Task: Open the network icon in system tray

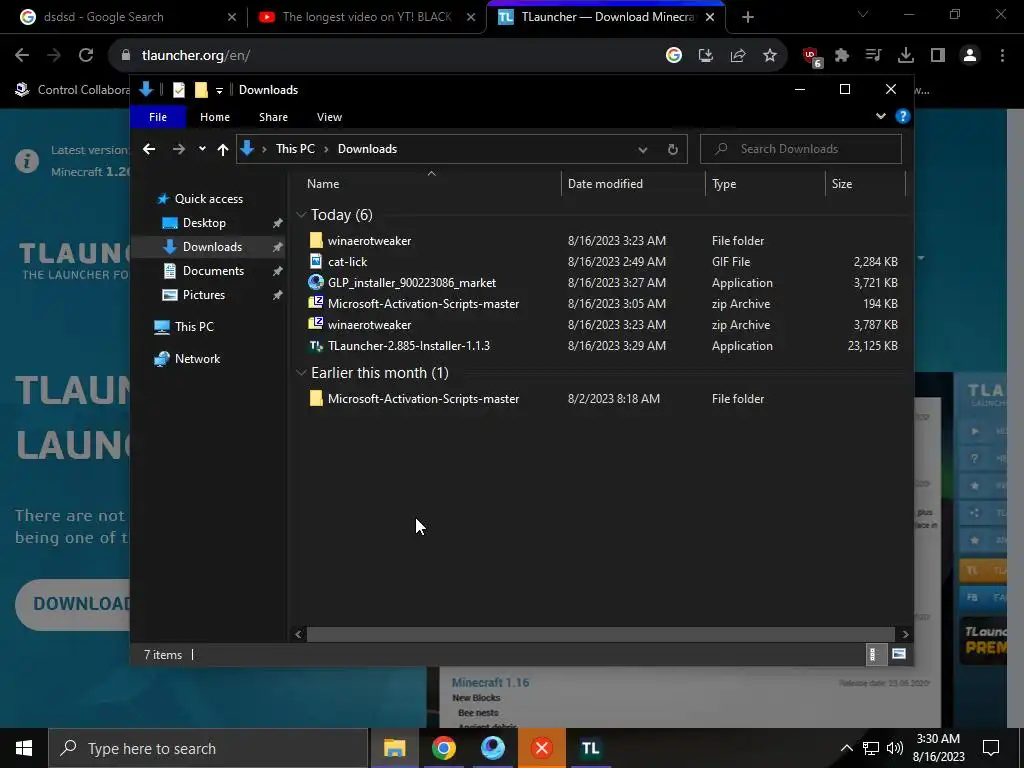Action: tap(871, 748)
